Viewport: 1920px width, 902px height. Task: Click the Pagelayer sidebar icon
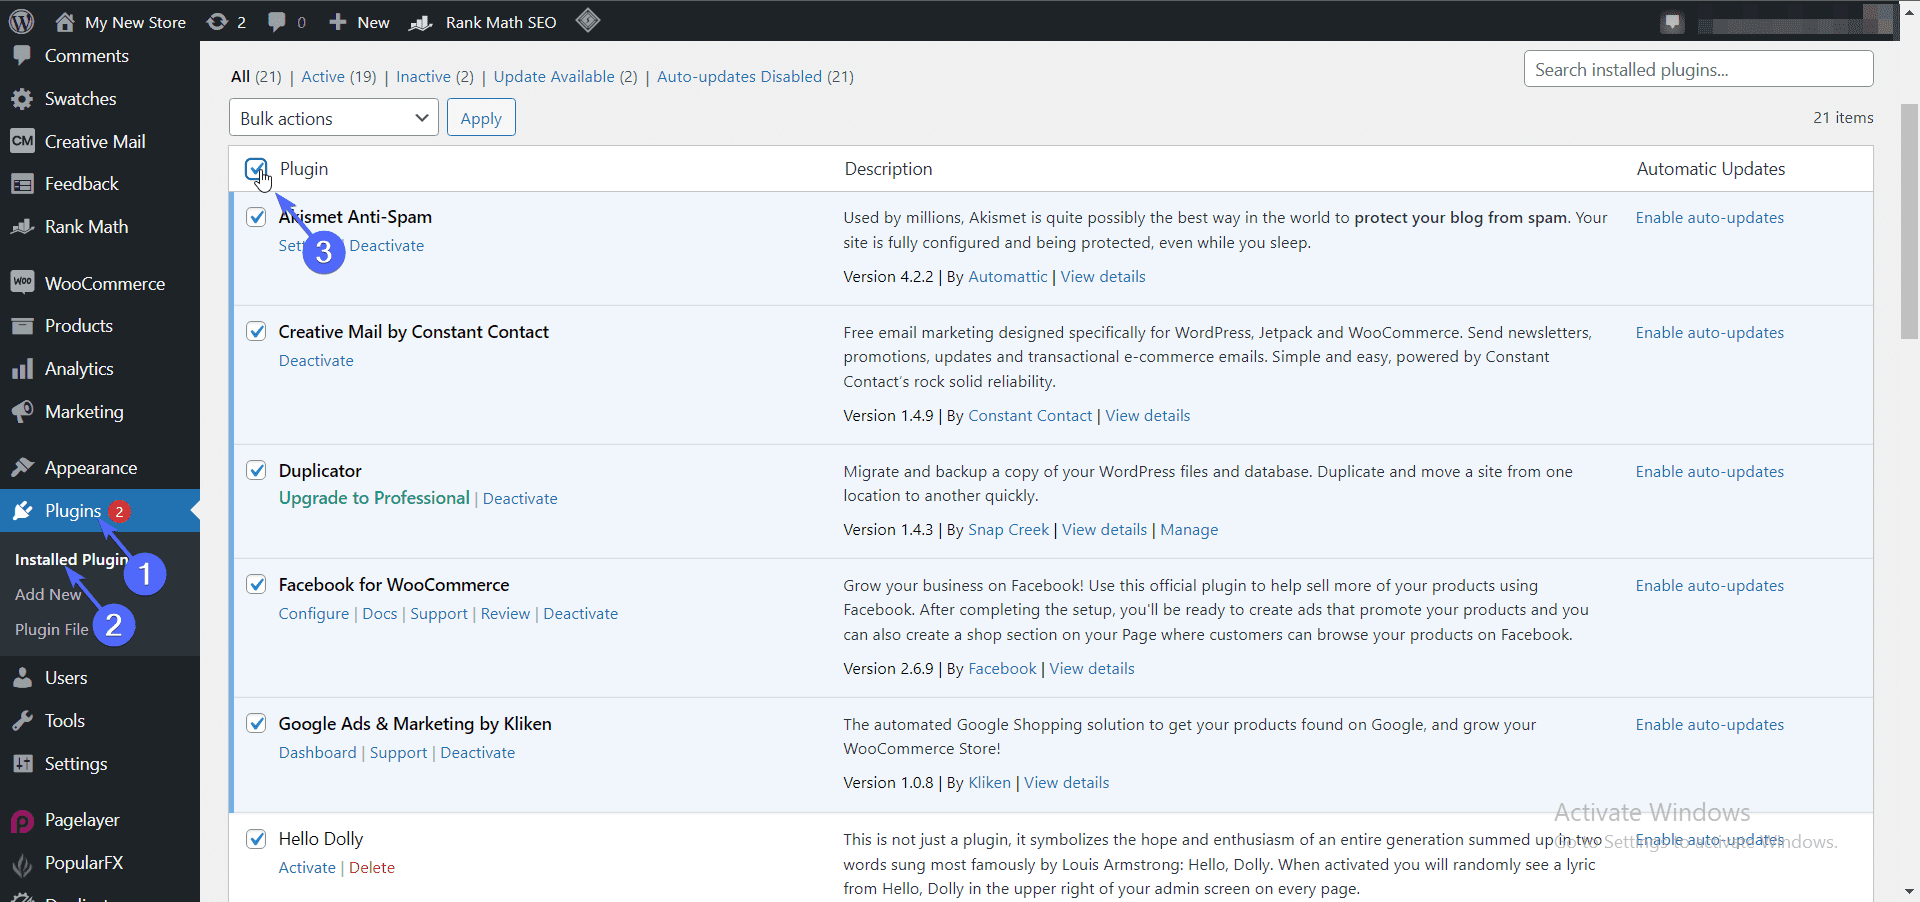click(x=22, y=821)
